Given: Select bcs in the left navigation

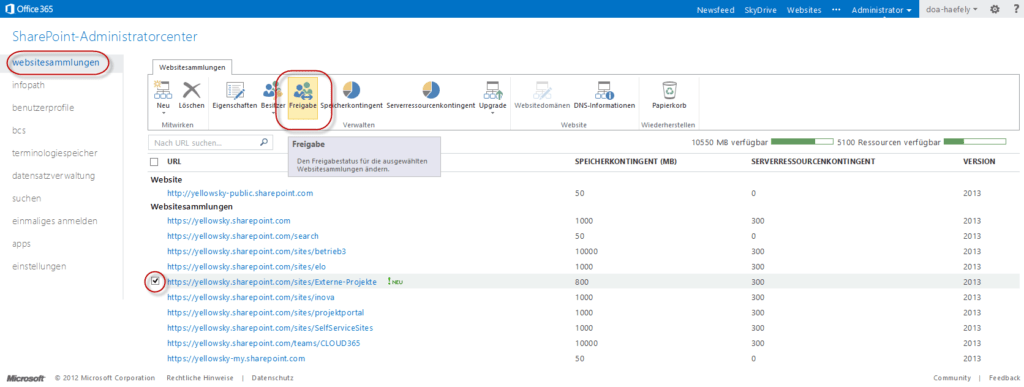Looking at the screenshot, I should tap(18, 131).
